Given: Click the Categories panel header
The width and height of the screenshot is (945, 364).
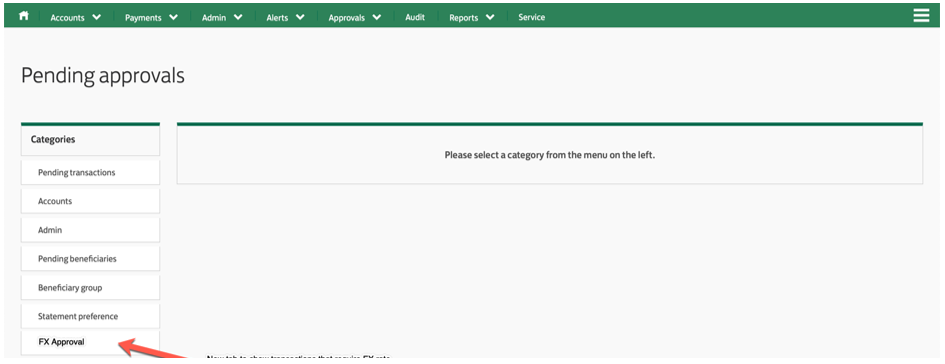Looking at the screenshot, I should pos(90,139).
